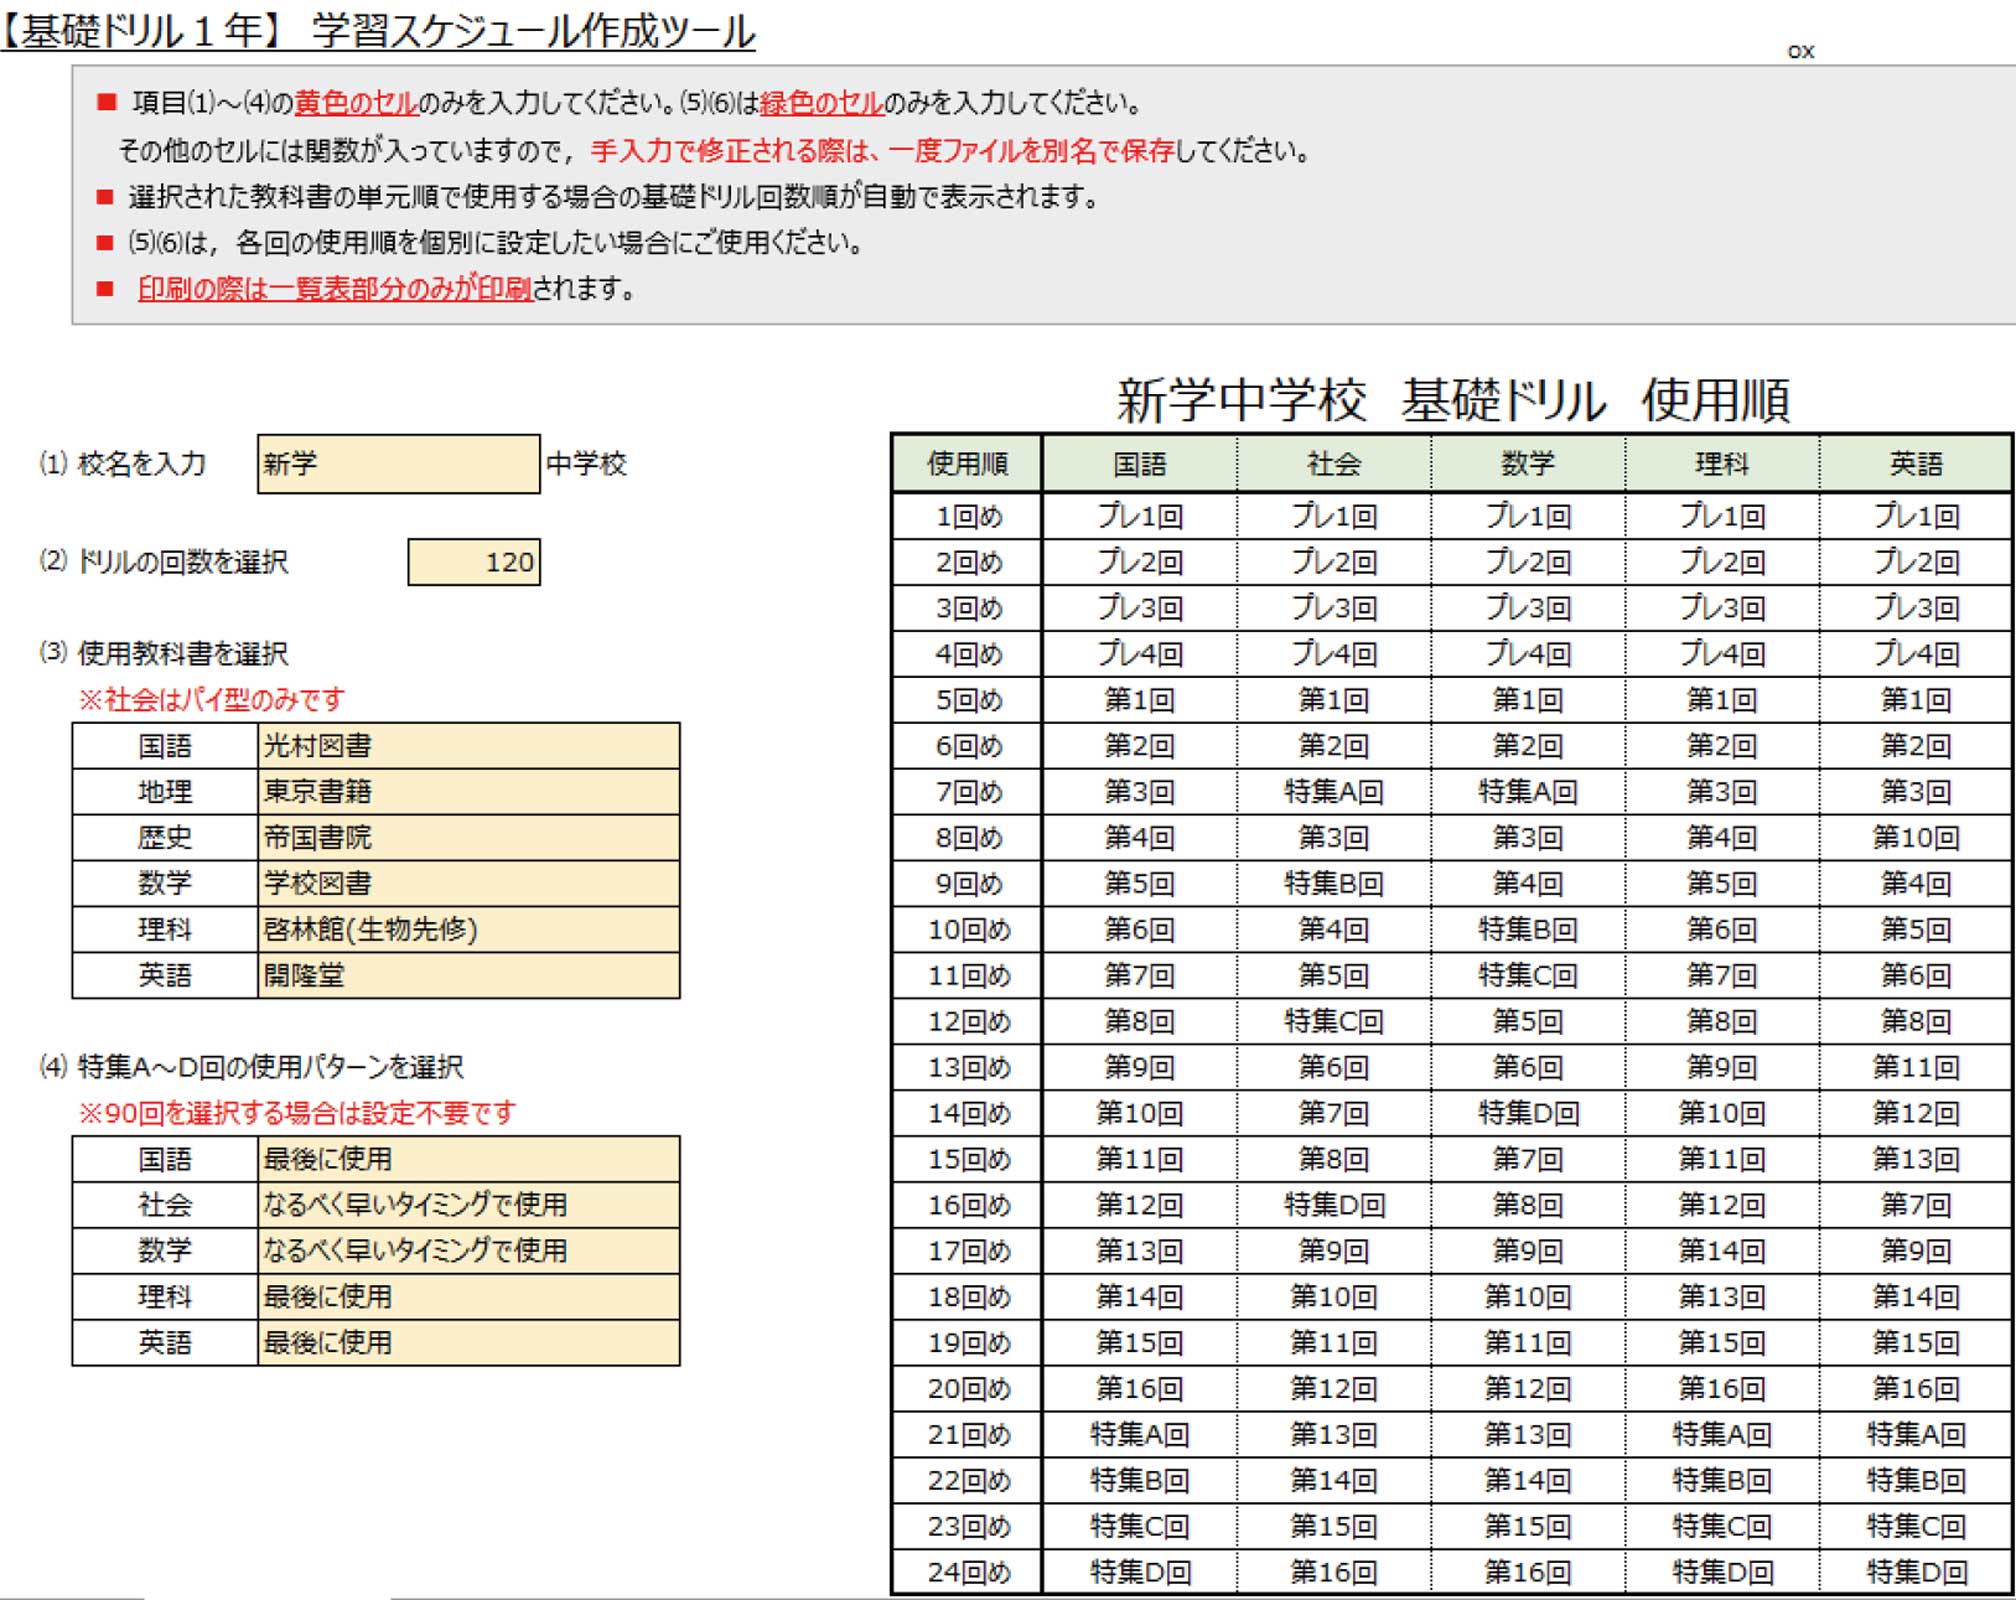Select 英語 pattern cell 最後に使用

coord(468,1343)
